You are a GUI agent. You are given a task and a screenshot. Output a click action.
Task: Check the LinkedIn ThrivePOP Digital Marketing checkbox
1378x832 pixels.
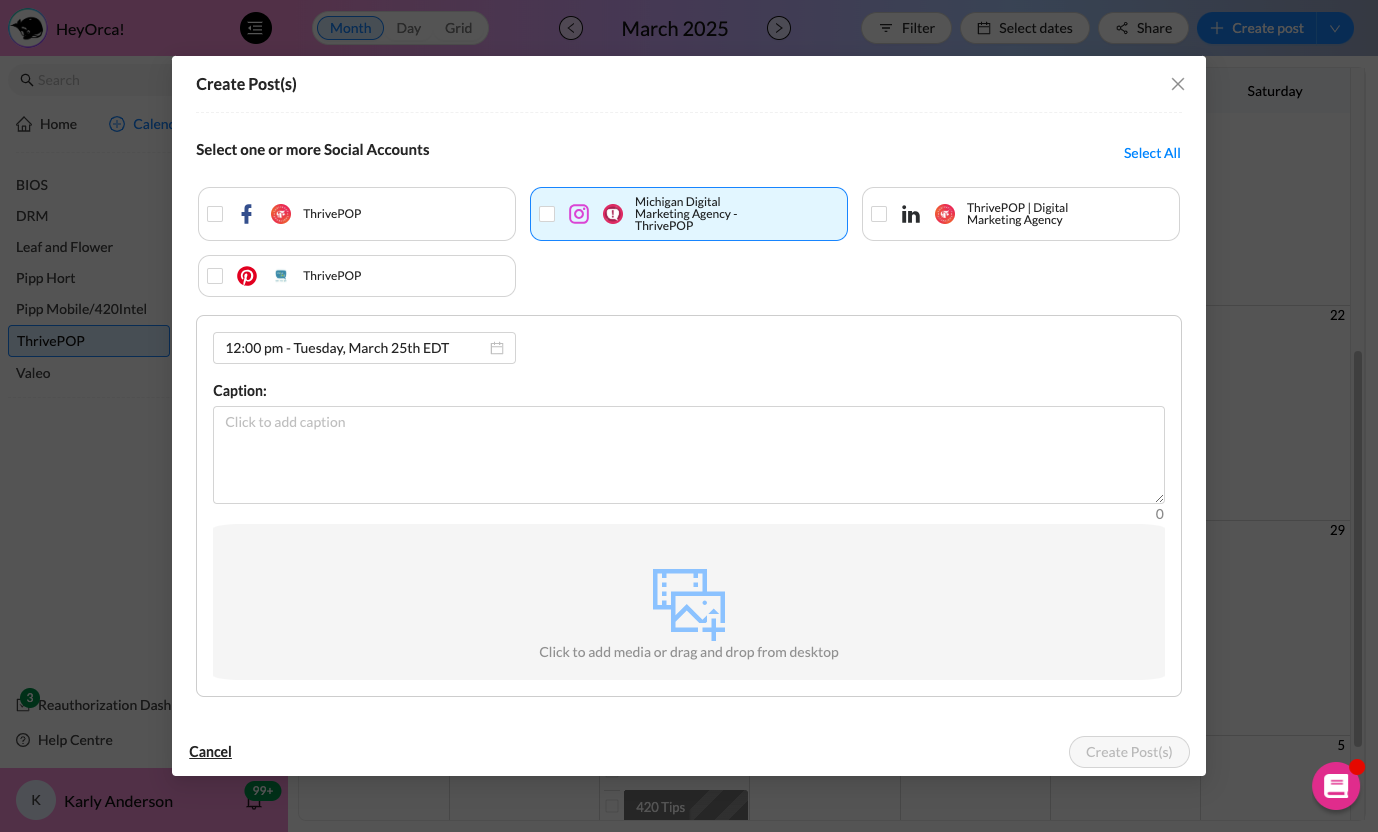pos(879,214)
